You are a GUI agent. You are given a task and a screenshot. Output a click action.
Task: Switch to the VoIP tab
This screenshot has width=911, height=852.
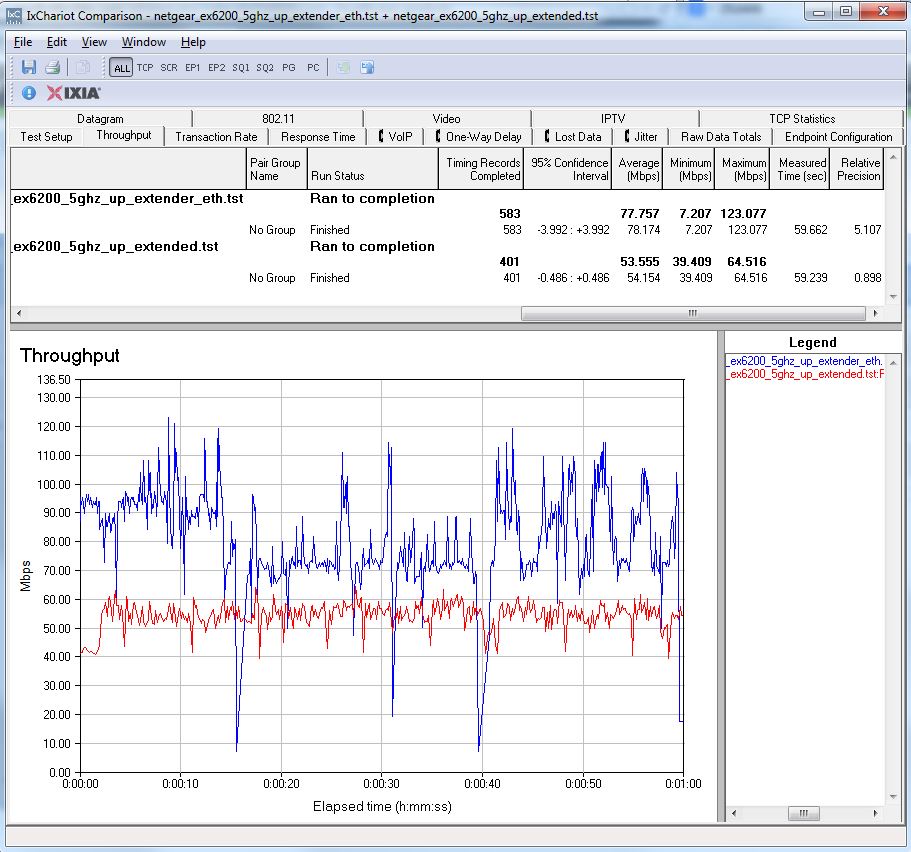click(395, 137)
